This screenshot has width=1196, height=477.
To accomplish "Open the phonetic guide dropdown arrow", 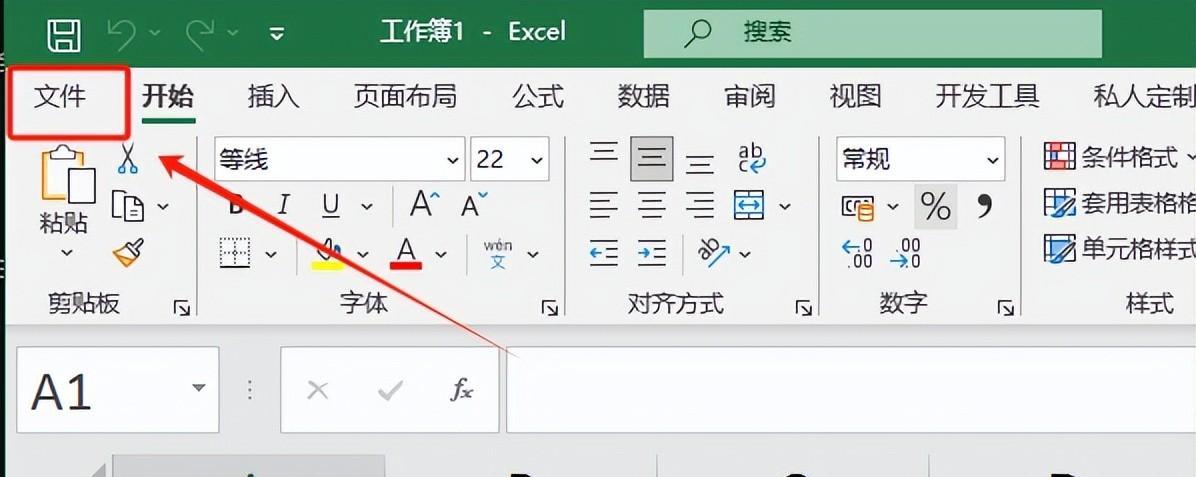I will pyautogui.click(x=533, y=254).
